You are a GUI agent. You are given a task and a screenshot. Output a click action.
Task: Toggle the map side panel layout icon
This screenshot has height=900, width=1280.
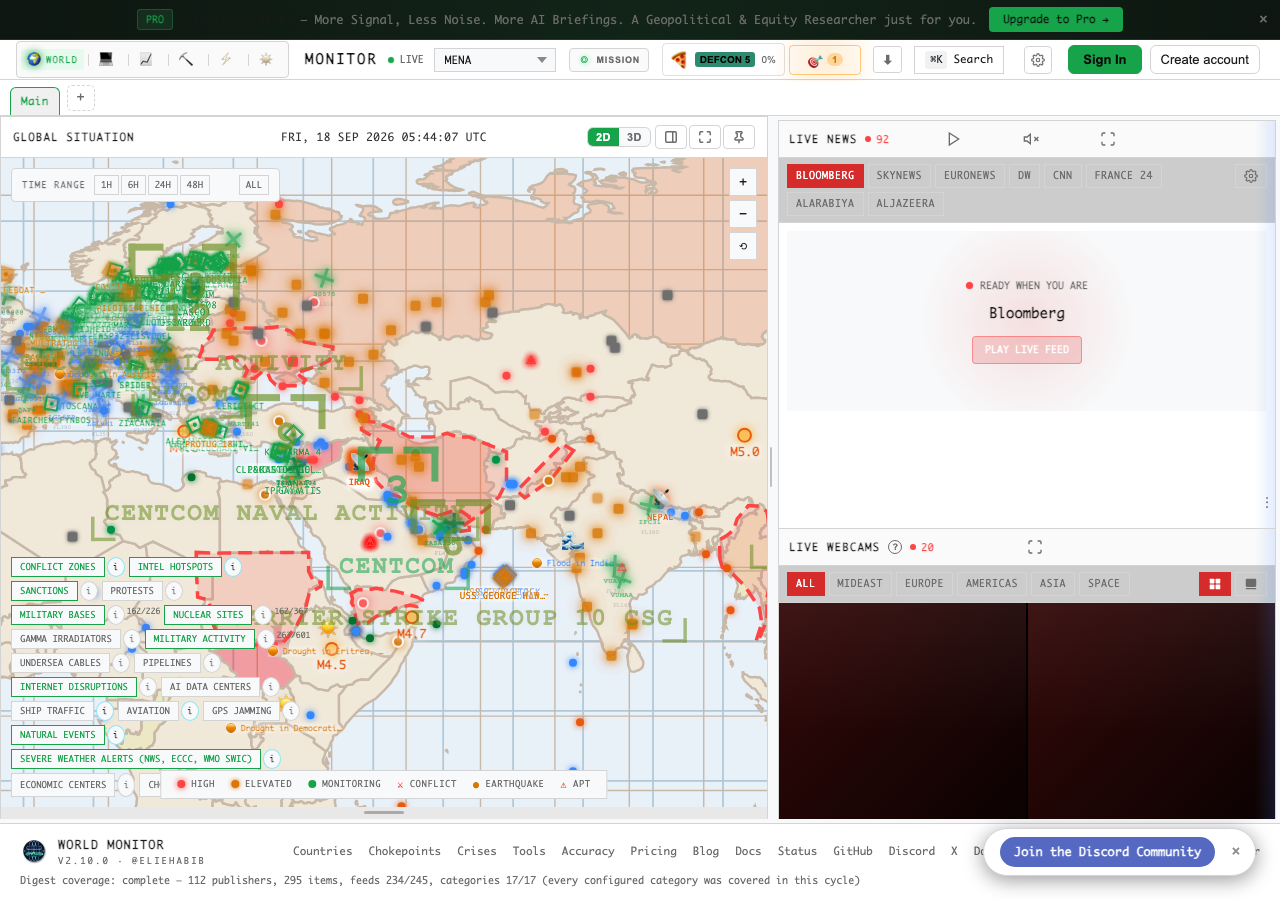671,137
